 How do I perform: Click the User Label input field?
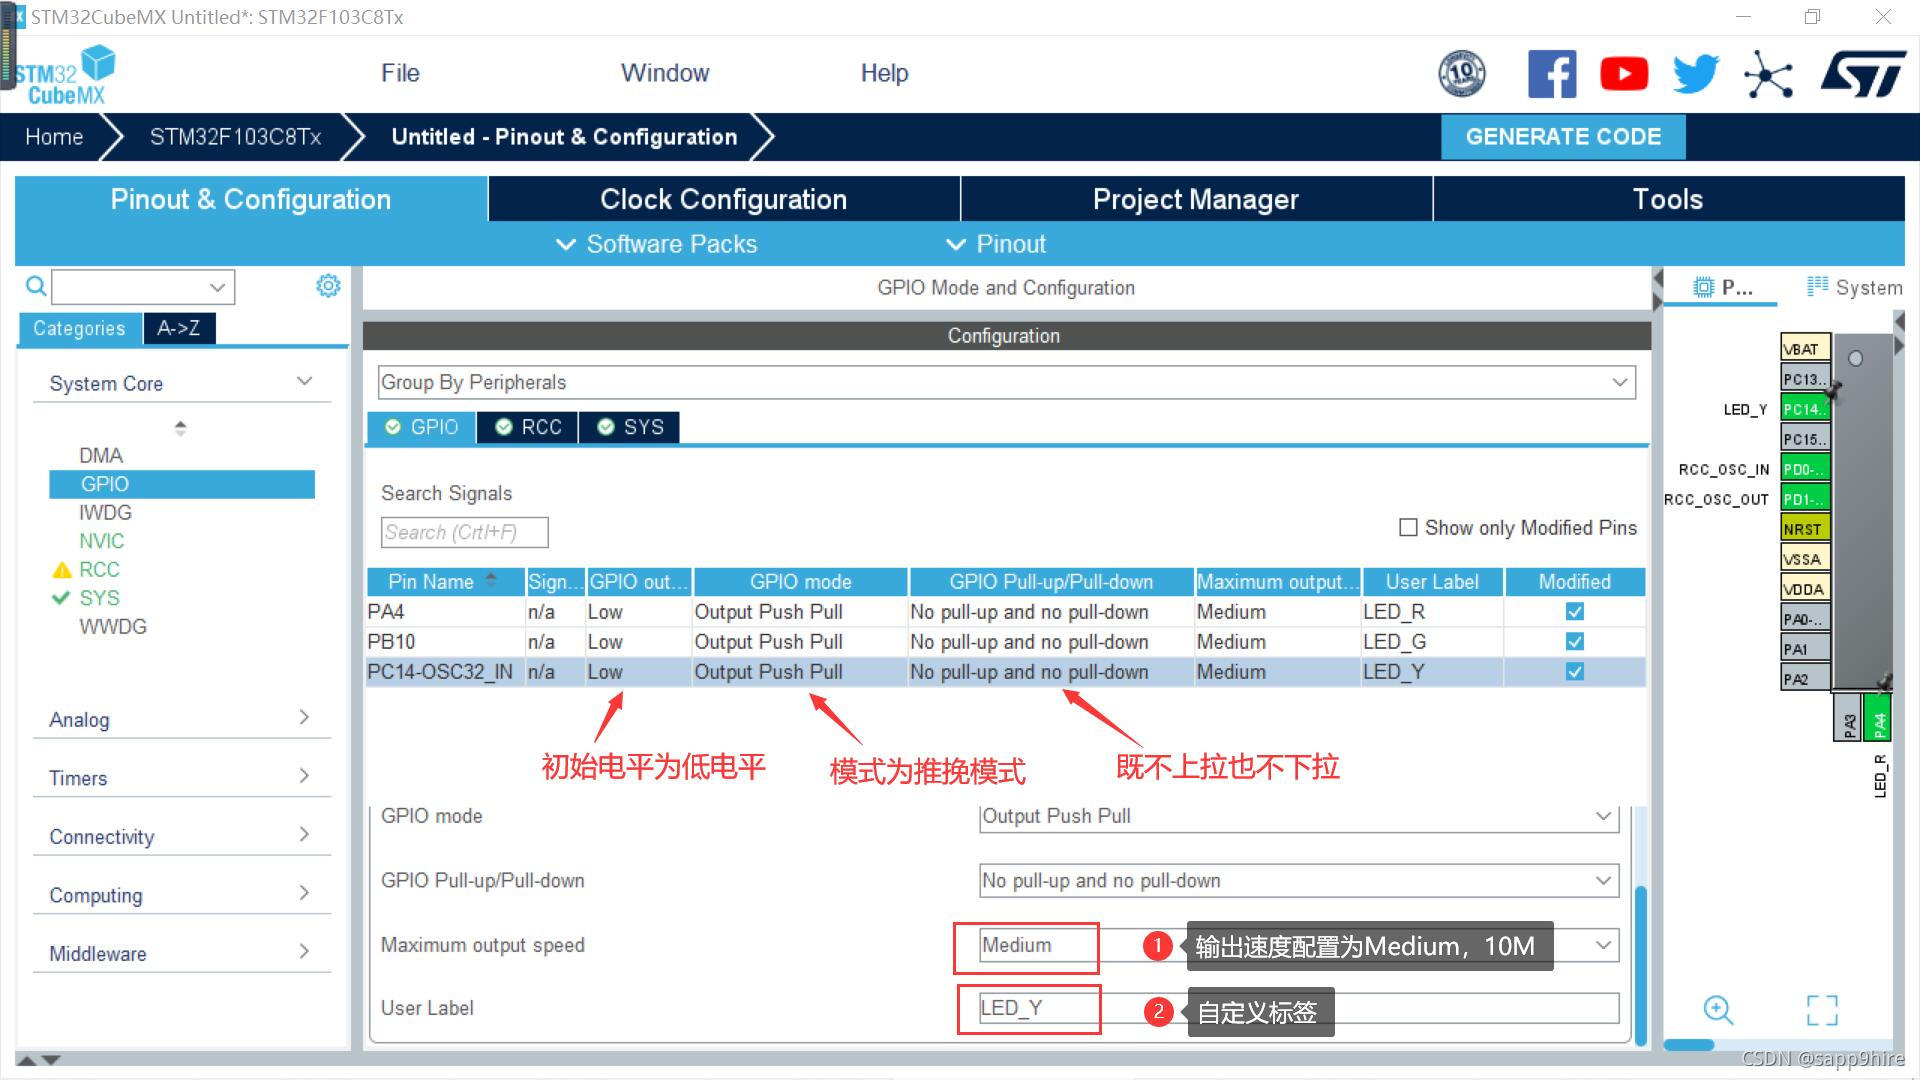click(1299, 1008)
